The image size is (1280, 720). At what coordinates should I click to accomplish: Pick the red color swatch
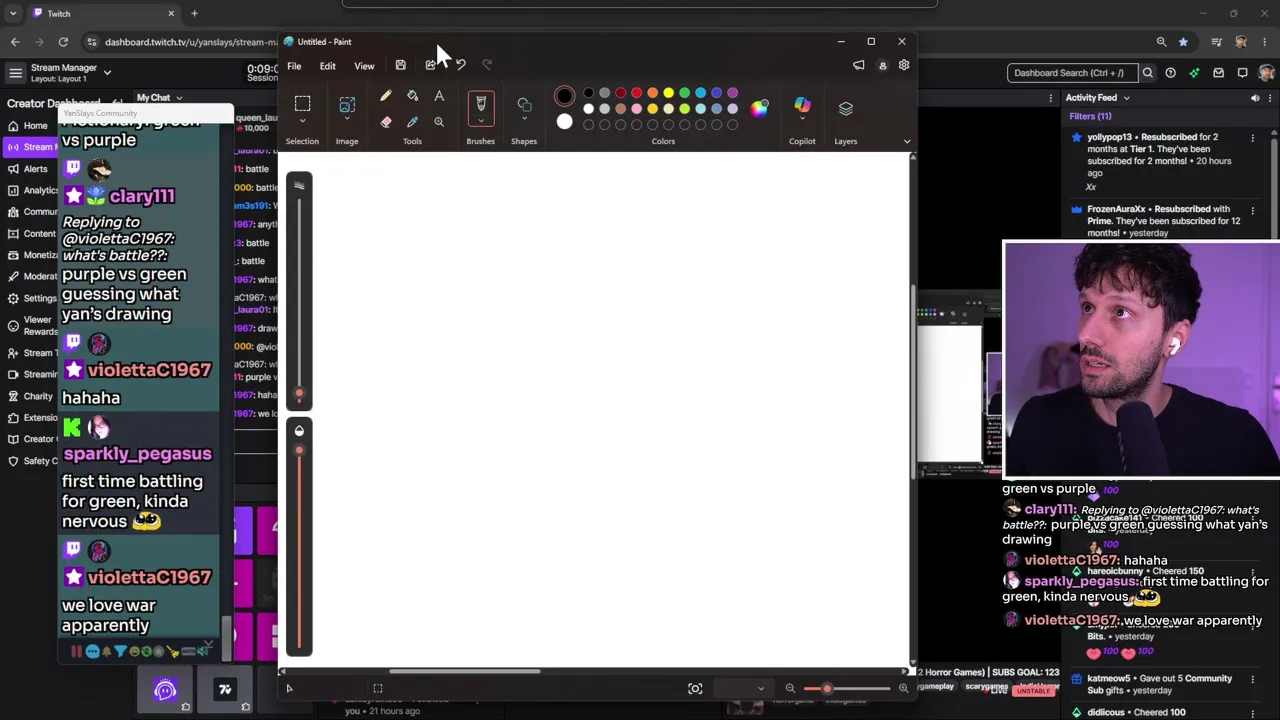pos(637,93)
